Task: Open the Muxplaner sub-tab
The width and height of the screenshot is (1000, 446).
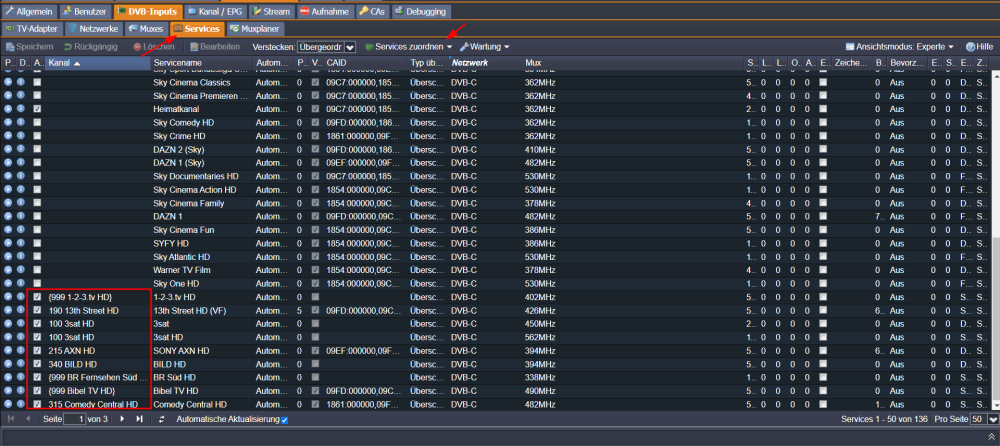Action: 254,29
